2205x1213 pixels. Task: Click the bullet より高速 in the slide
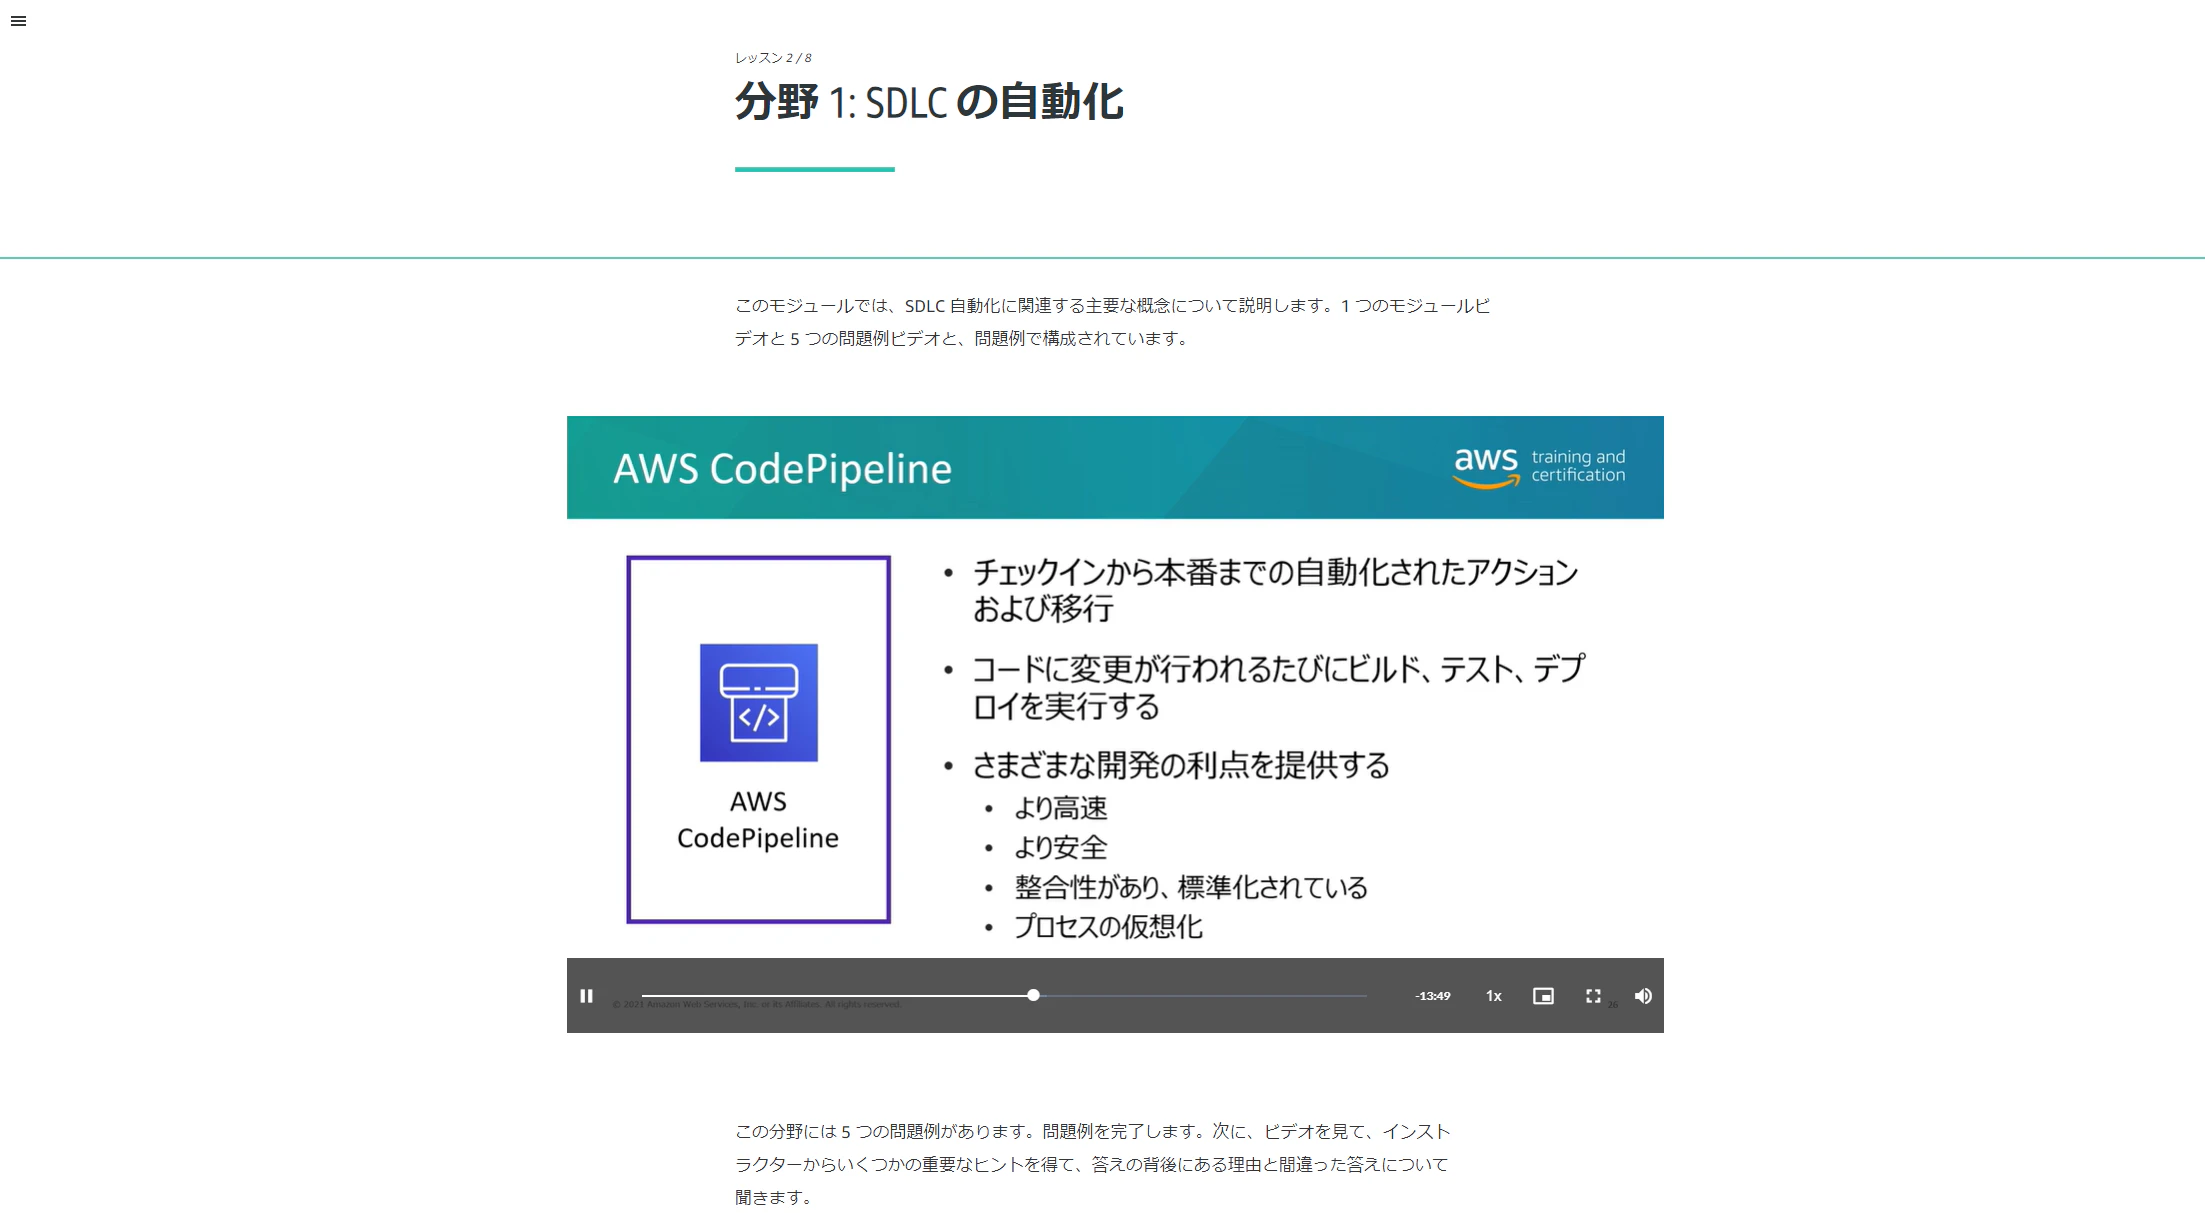[x=1060, y=808]
